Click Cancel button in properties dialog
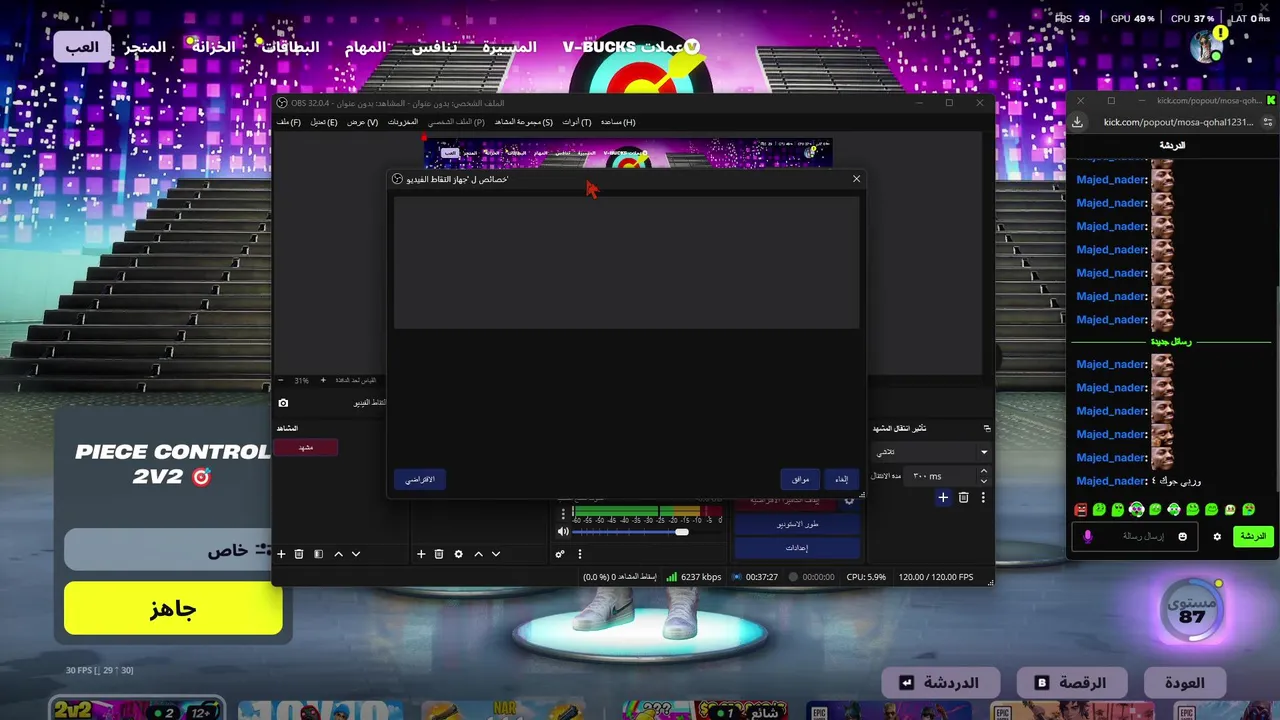Screen dimensions: 1280x720 (842, 479)
